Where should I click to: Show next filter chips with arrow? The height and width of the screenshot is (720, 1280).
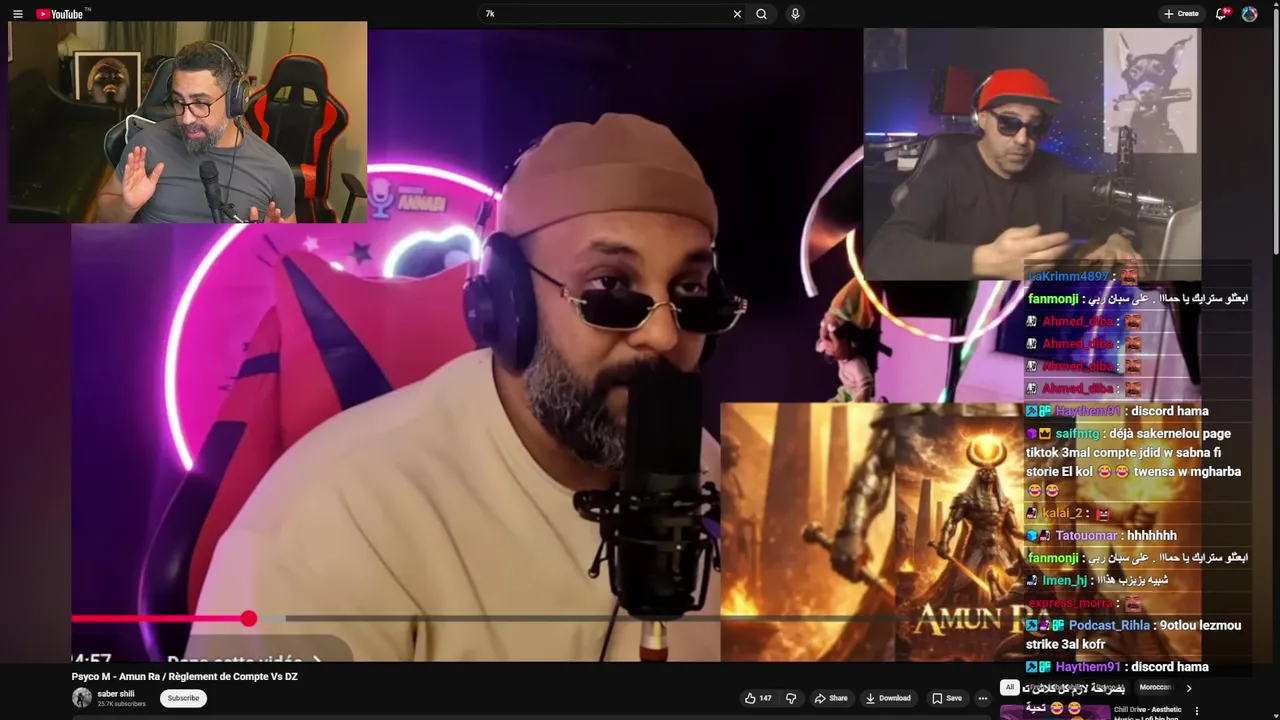tap(1189, 688)
